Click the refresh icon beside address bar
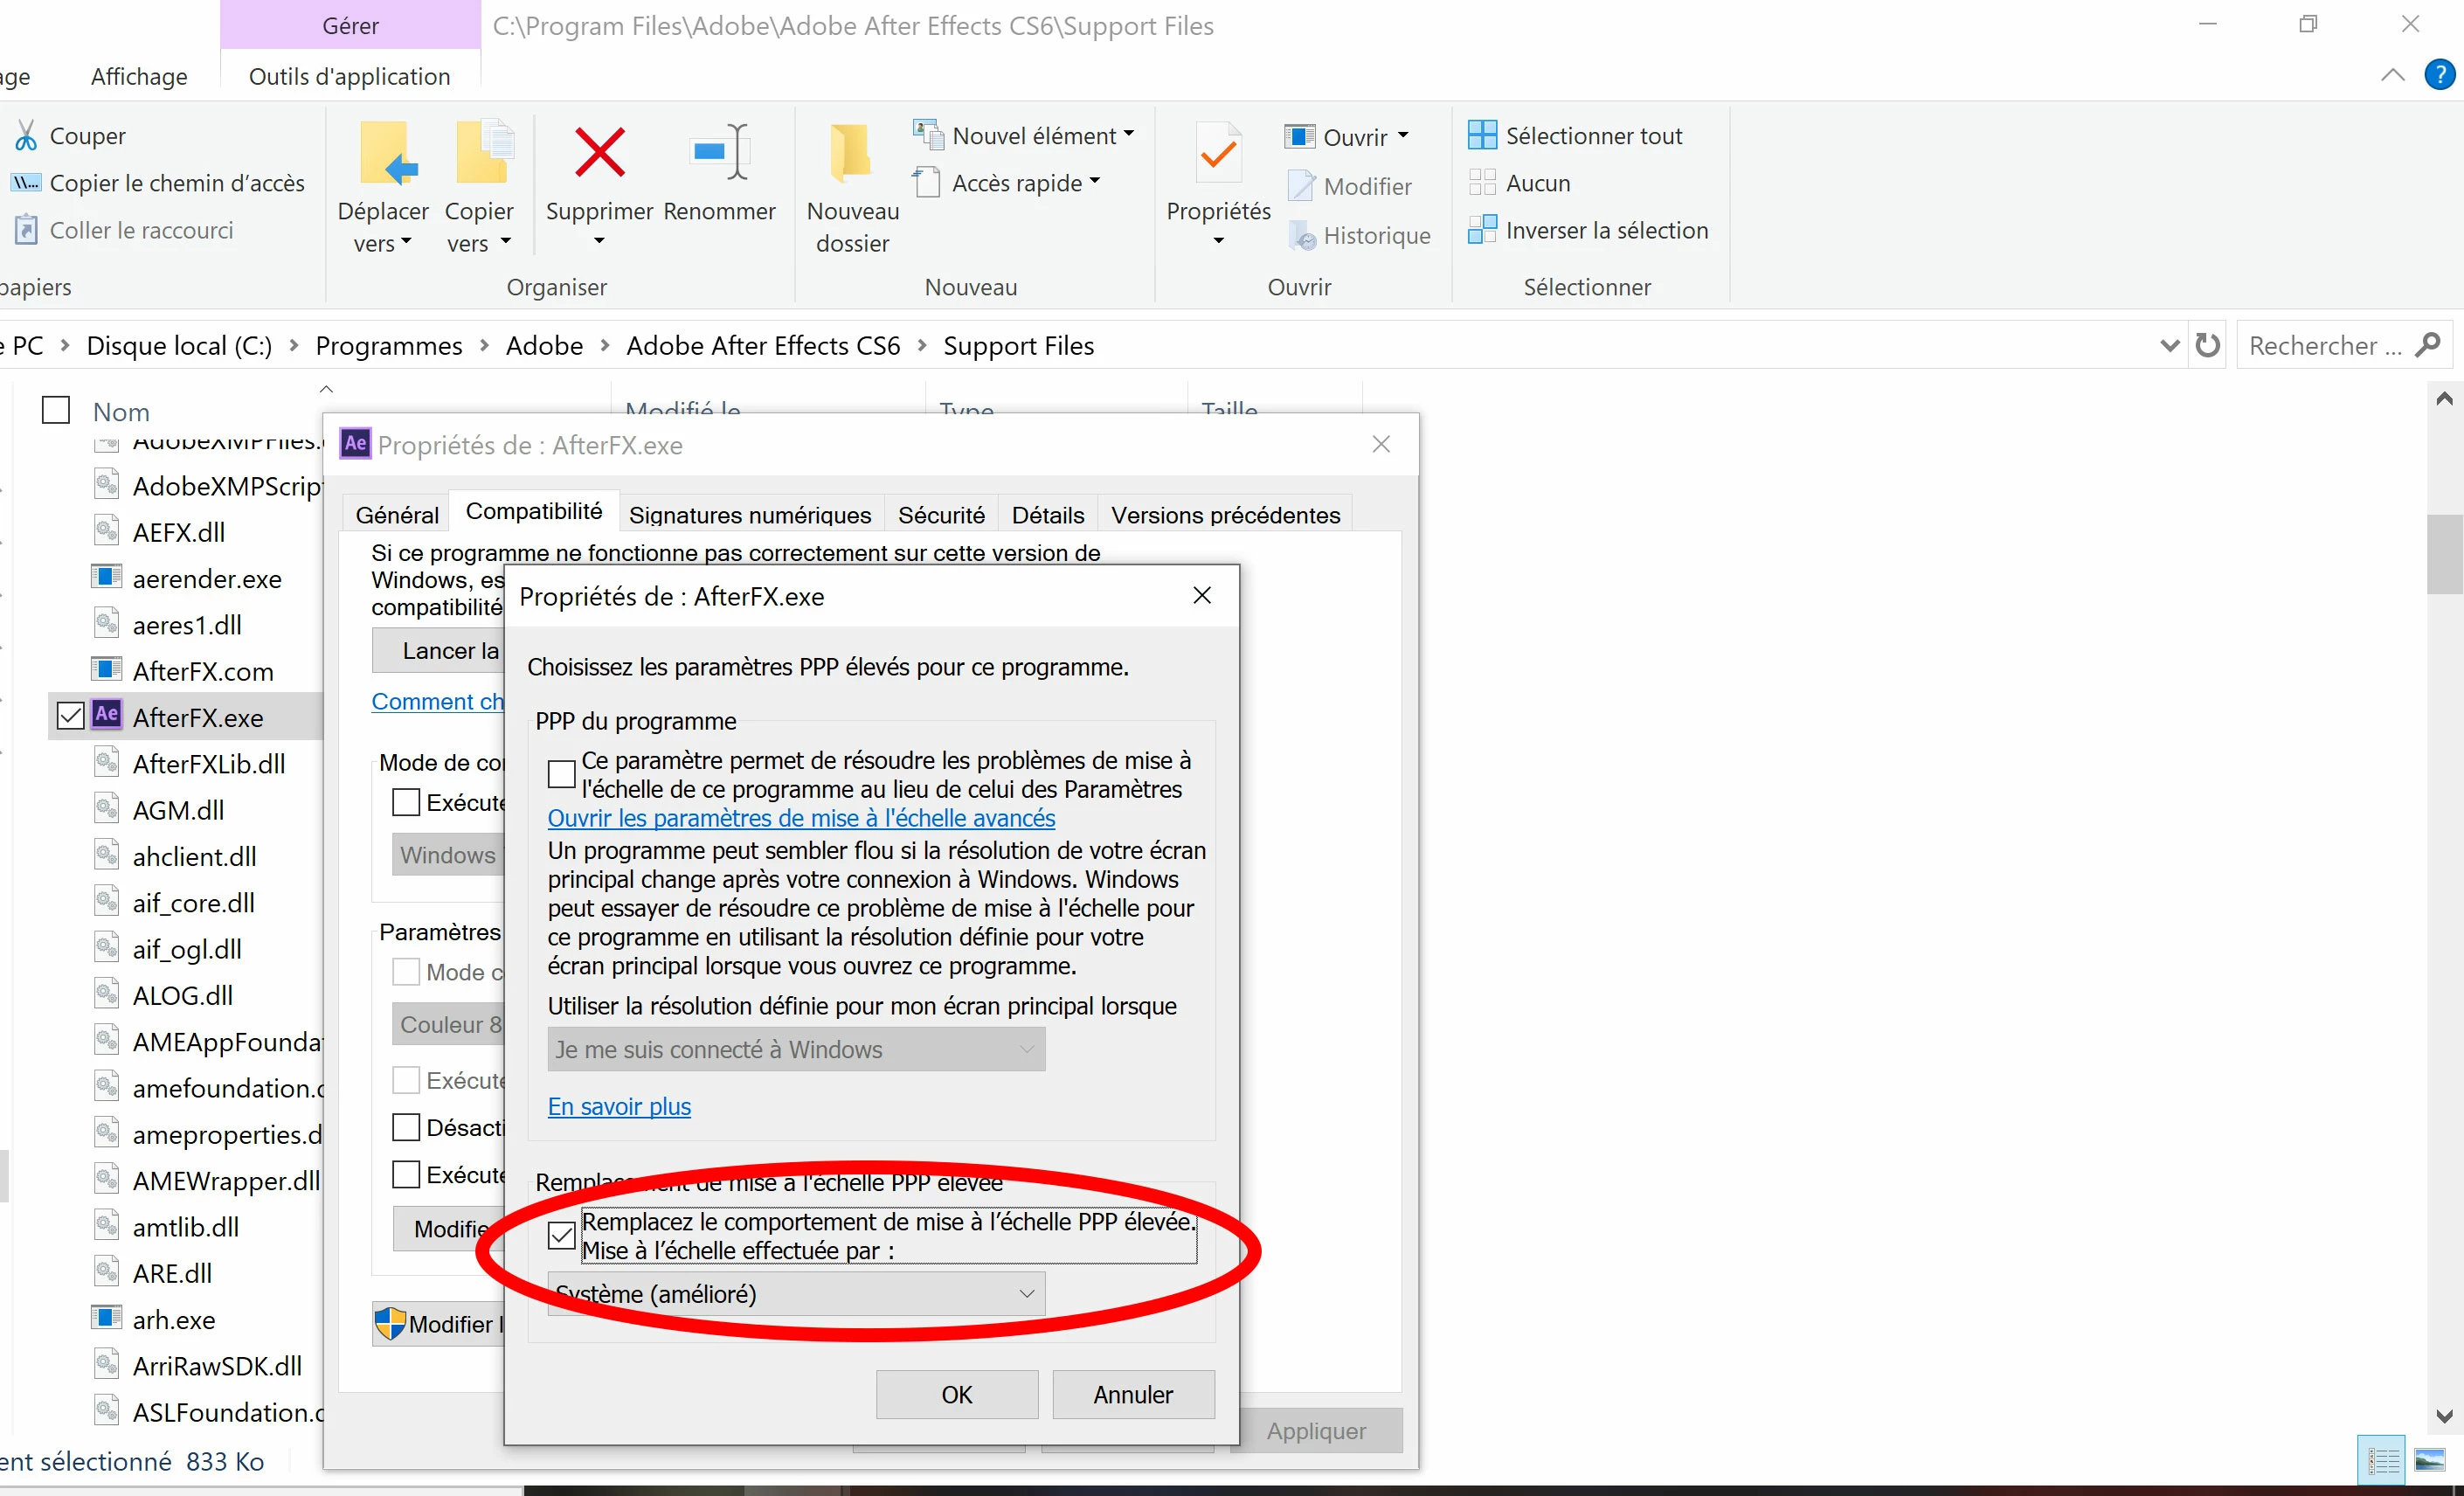Viewport: 2464px width, 1496px height. point(2208,345)
